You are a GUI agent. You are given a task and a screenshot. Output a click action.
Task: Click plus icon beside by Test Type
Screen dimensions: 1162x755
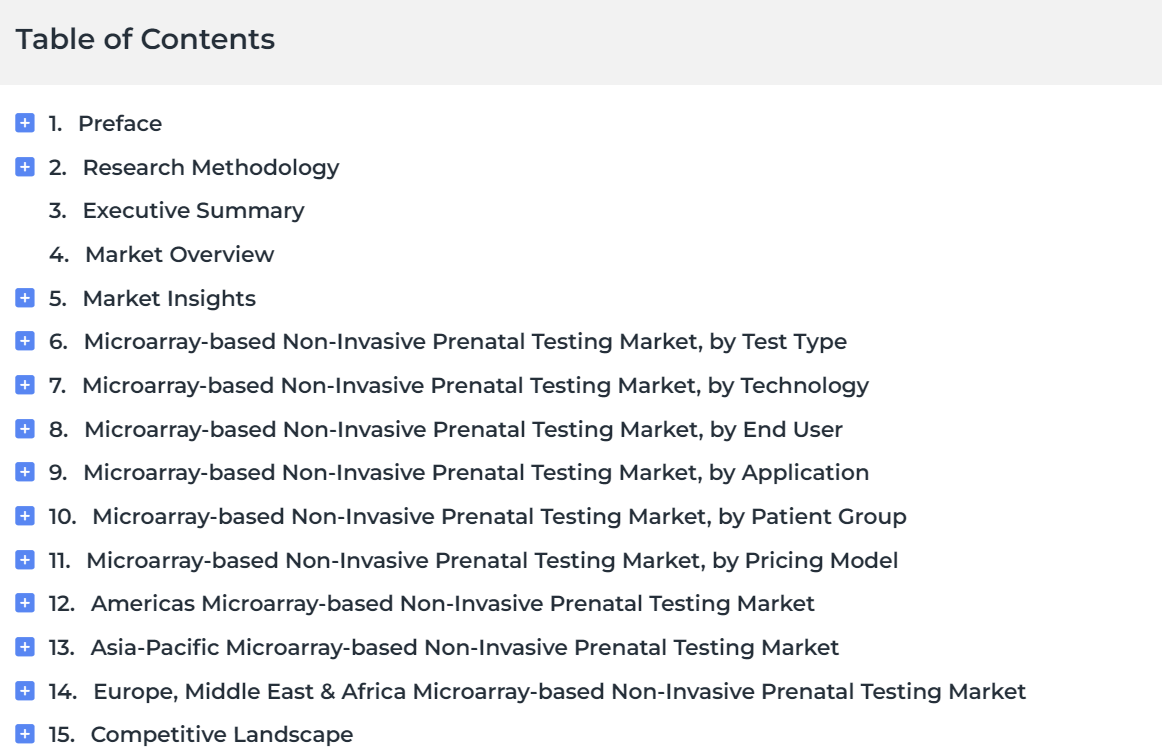[x=24, y=341]
